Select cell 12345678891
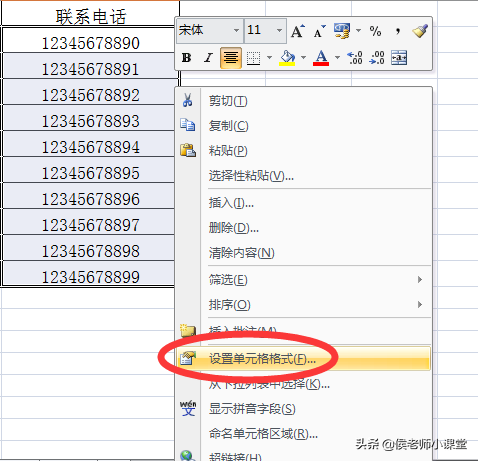Image resolution: width=478 pixels, height=461 pixels. coord(89,66)
